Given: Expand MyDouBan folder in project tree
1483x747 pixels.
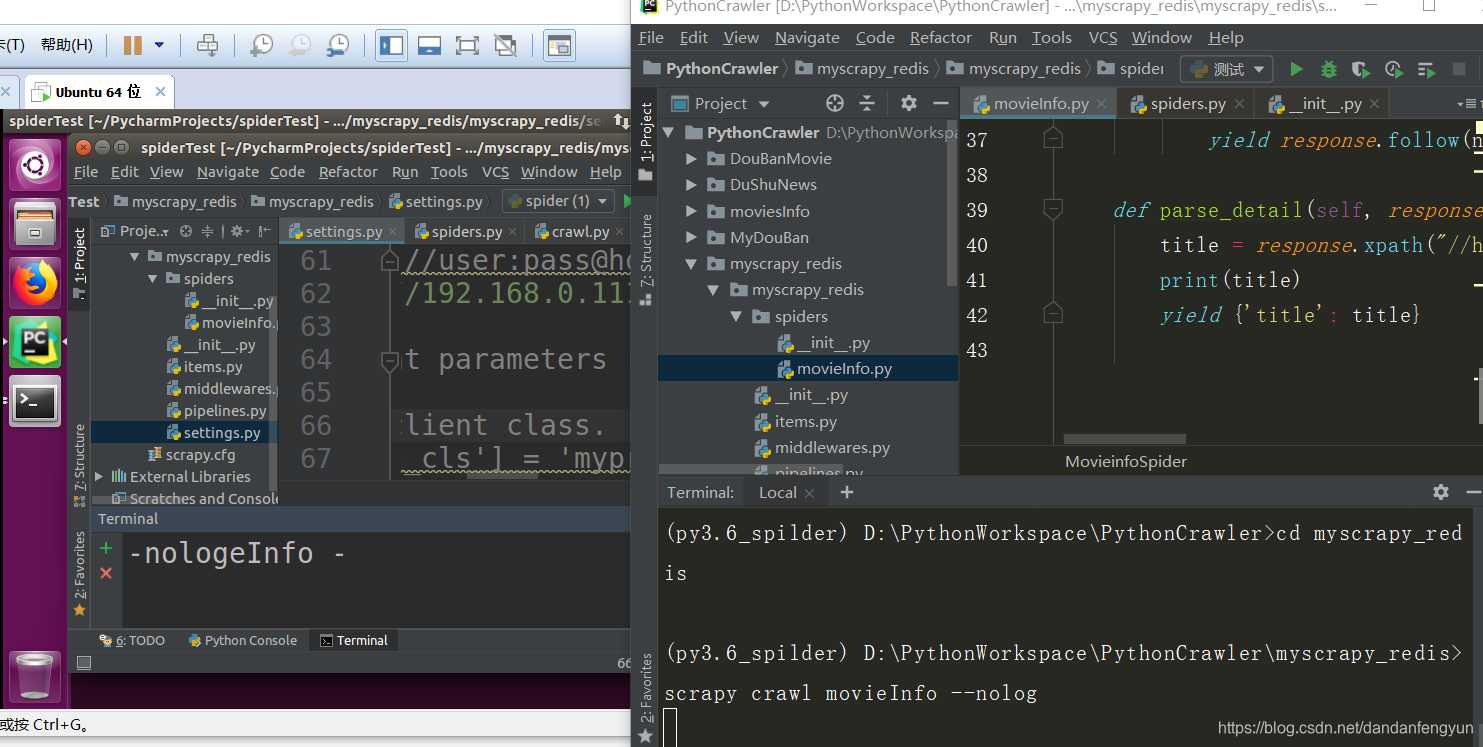Looking at the screenshot, I should click(x=691, y=238).
